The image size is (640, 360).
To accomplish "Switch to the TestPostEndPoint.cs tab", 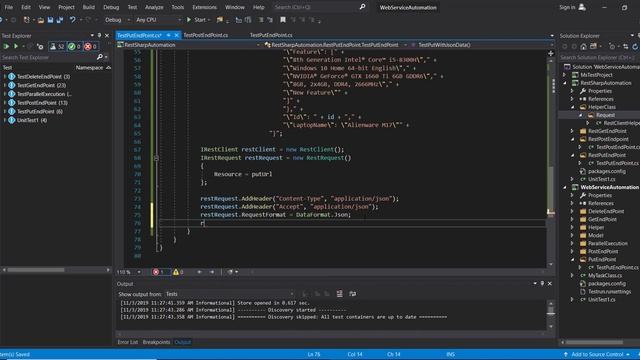I will (206, 35).
